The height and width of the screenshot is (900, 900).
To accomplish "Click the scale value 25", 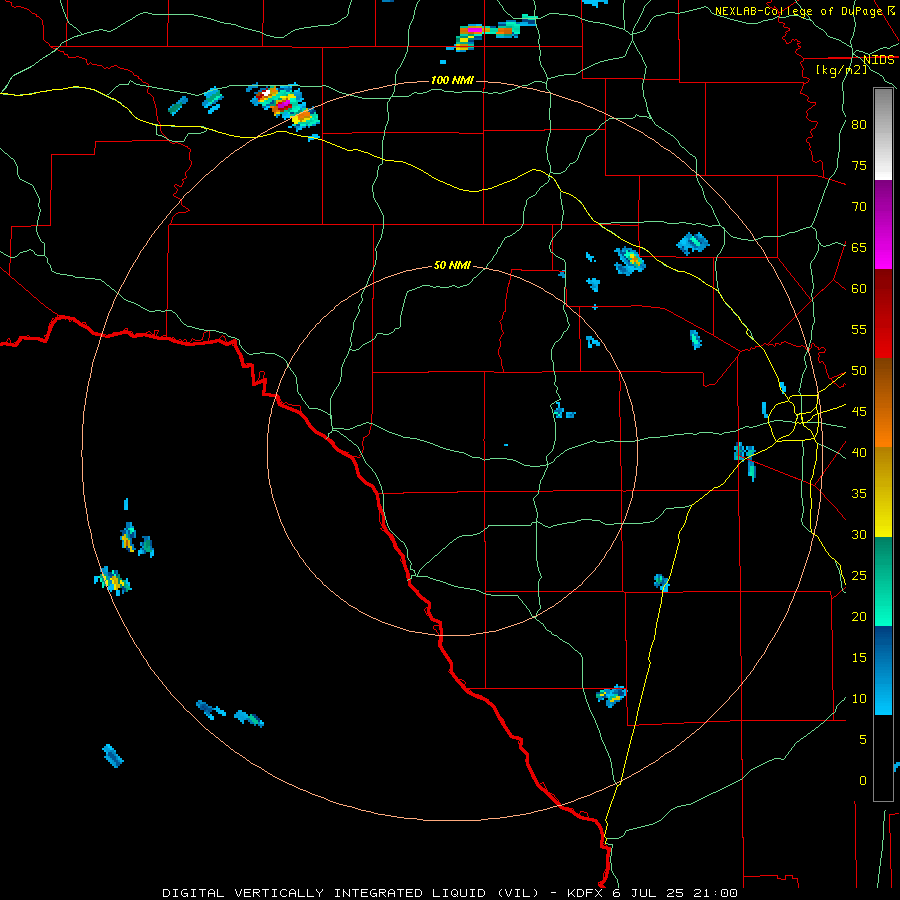I will tap(859, 576).
